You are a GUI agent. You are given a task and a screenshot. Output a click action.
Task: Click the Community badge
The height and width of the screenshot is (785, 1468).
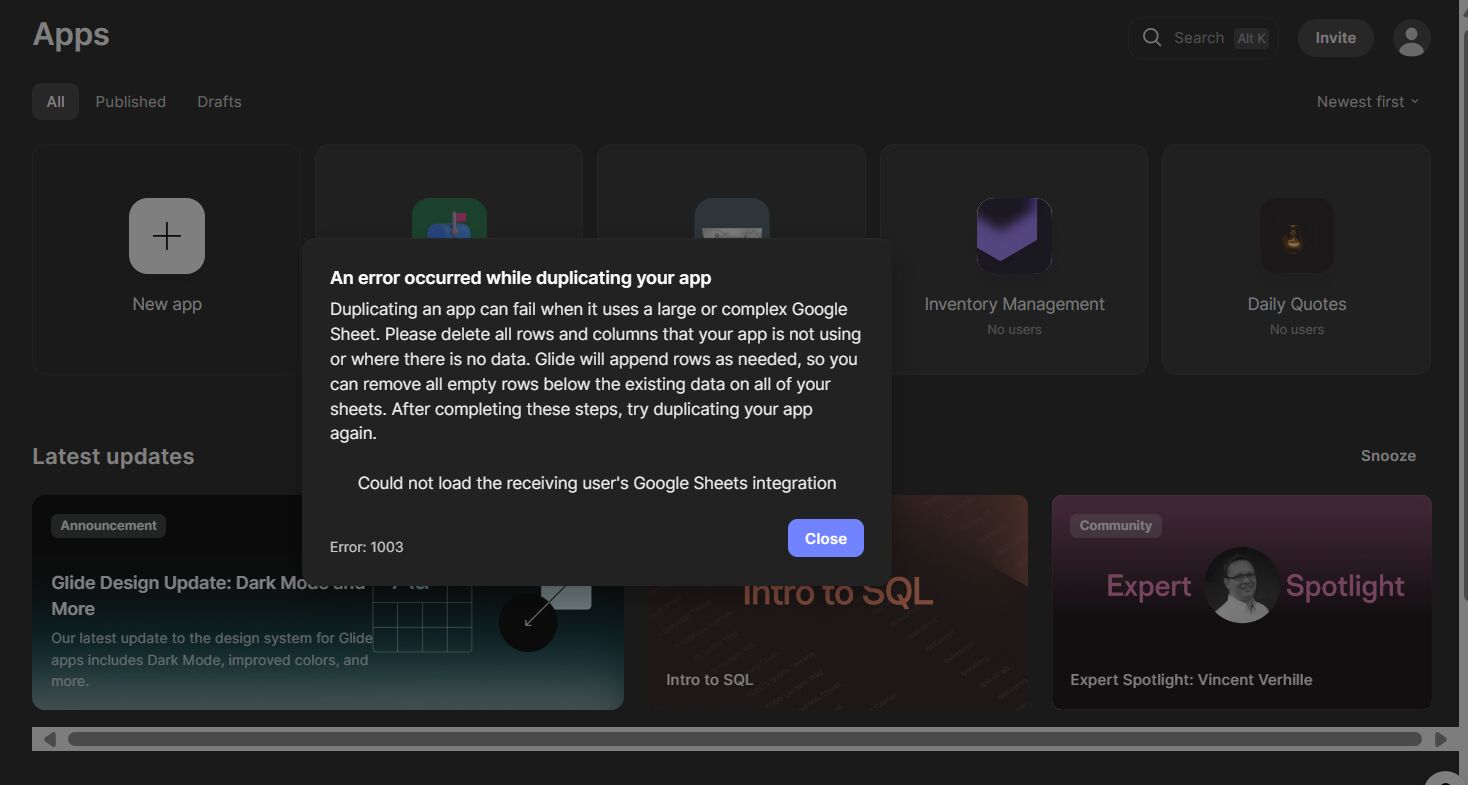(1116, 525)
